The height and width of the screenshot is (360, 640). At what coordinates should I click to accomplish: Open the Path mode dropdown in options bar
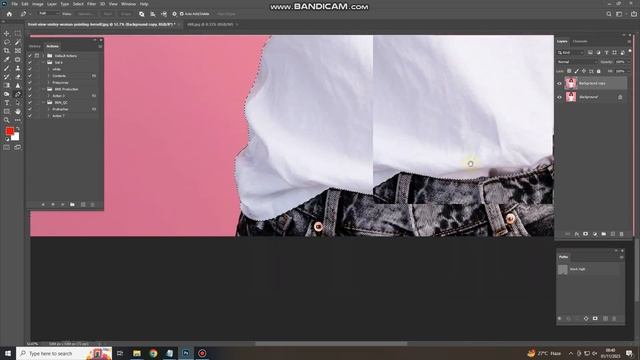[48, 13]
